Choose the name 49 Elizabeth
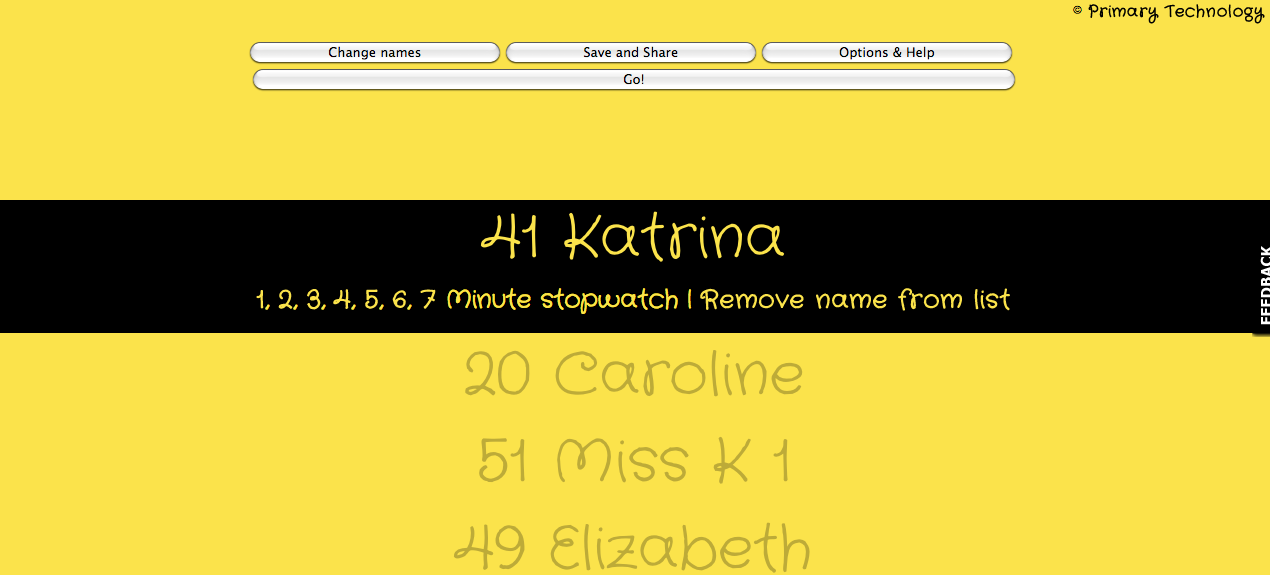 [633, 547]
